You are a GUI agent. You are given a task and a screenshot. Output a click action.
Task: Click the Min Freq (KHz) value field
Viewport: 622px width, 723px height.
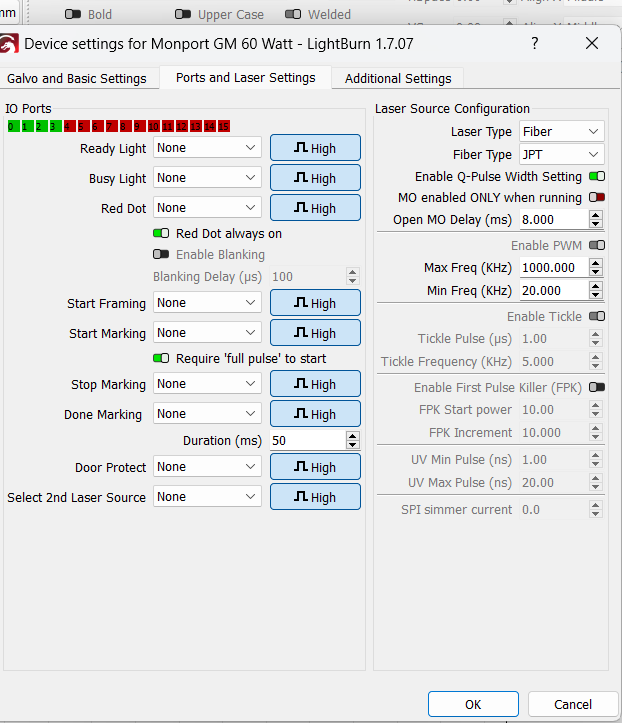coord(554,290)
